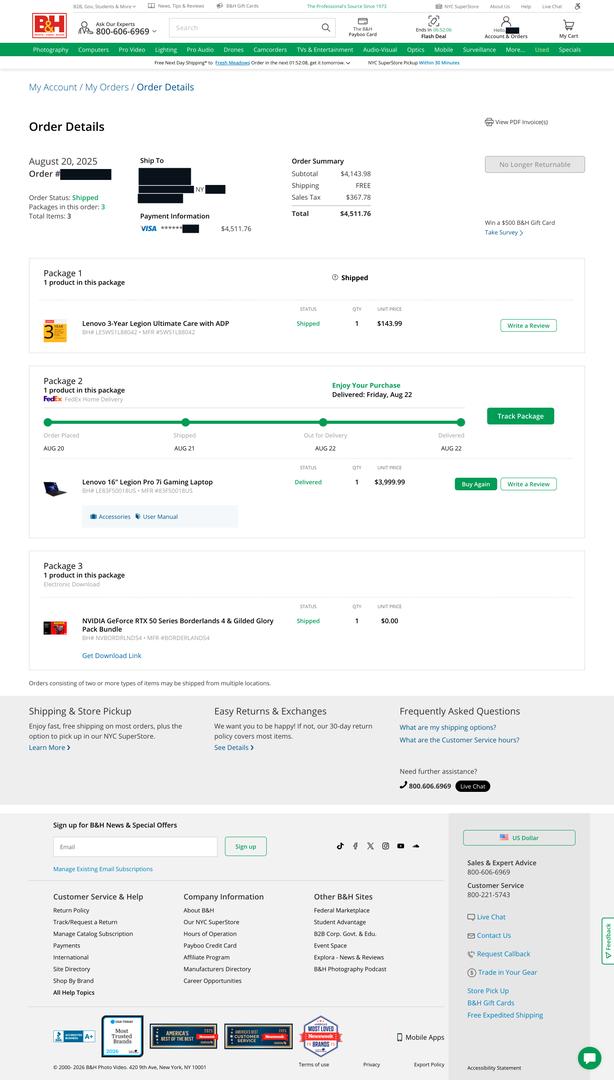This screenshot has height=1080, width=614.
Task: Open Trade in Your Gear link
Action: pyautogui.click(x=502, y=973)
